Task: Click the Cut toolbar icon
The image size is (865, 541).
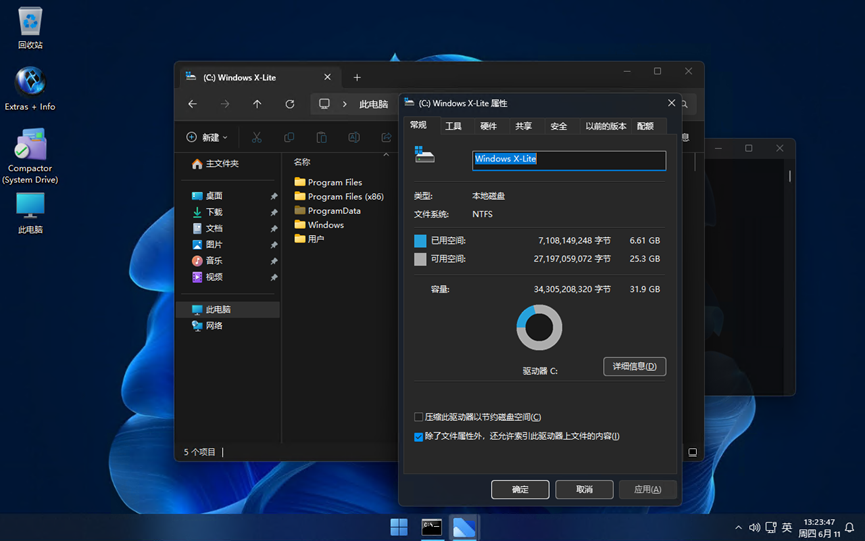Action: (257, 137)
